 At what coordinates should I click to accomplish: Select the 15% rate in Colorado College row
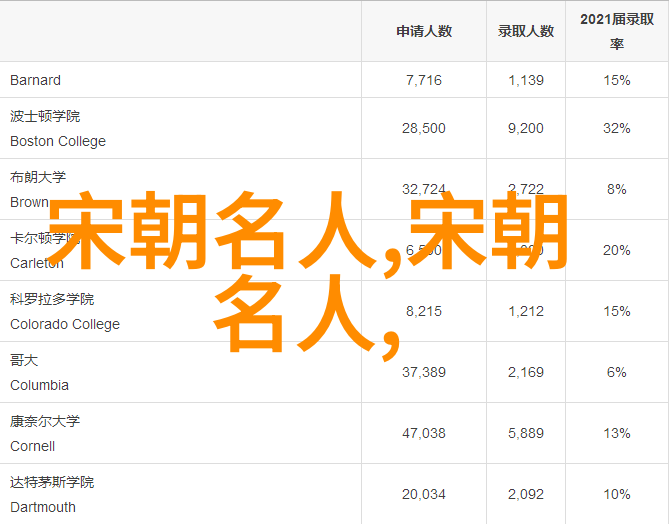point(617,312)
